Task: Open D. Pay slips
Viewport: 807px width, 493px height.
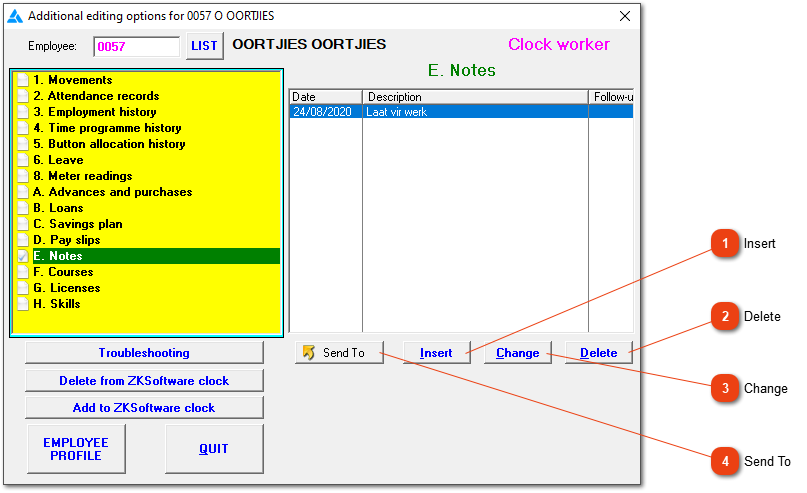Action: point(67,240)
